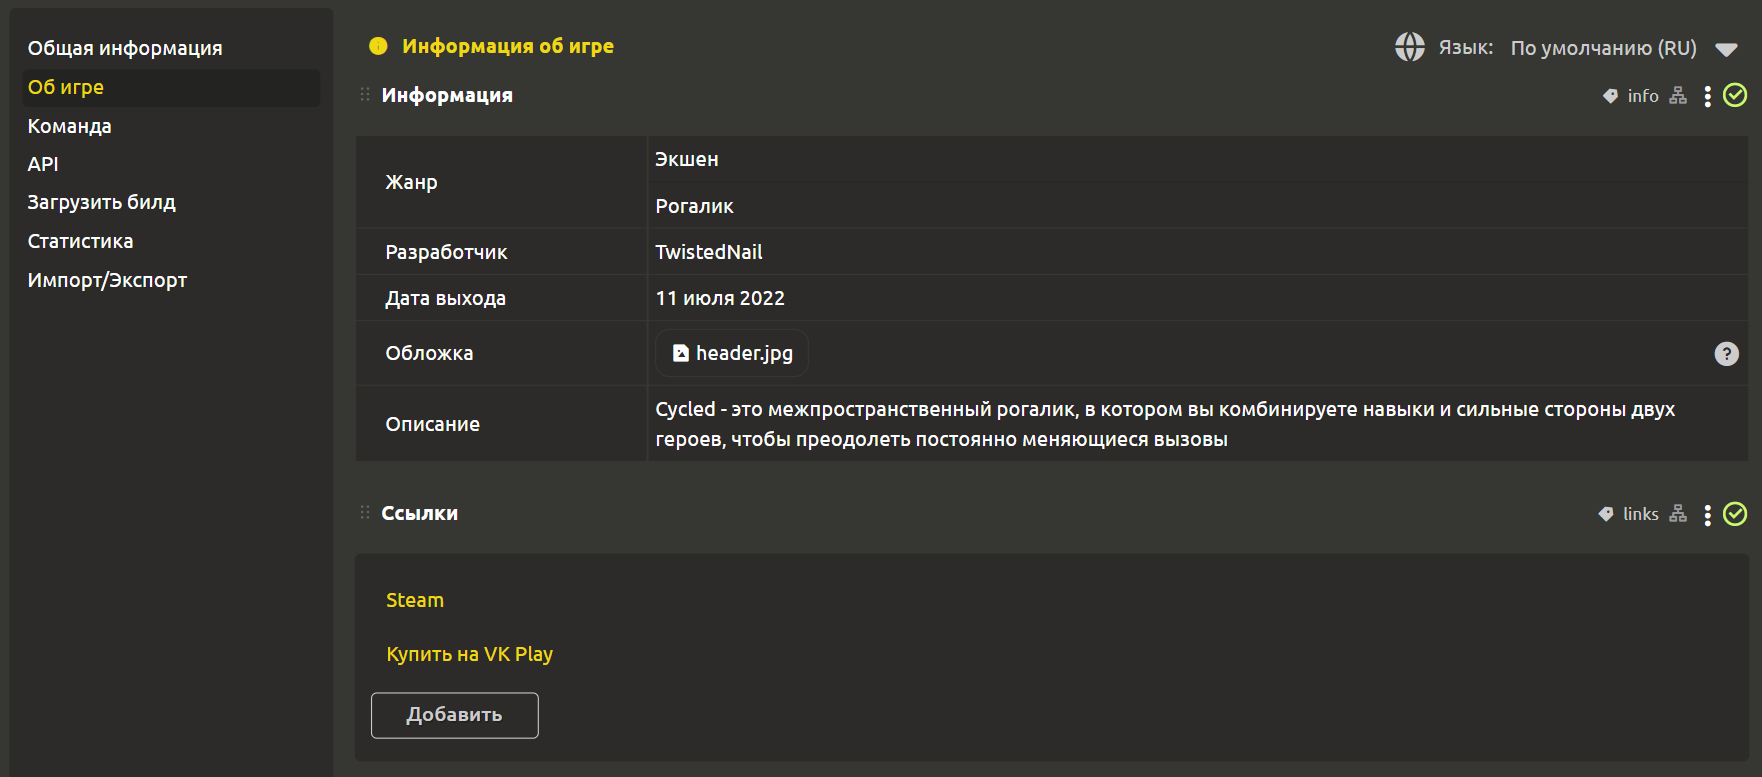Click the links tag label
1762x777 pixels.
click(x=1641, y=514)
